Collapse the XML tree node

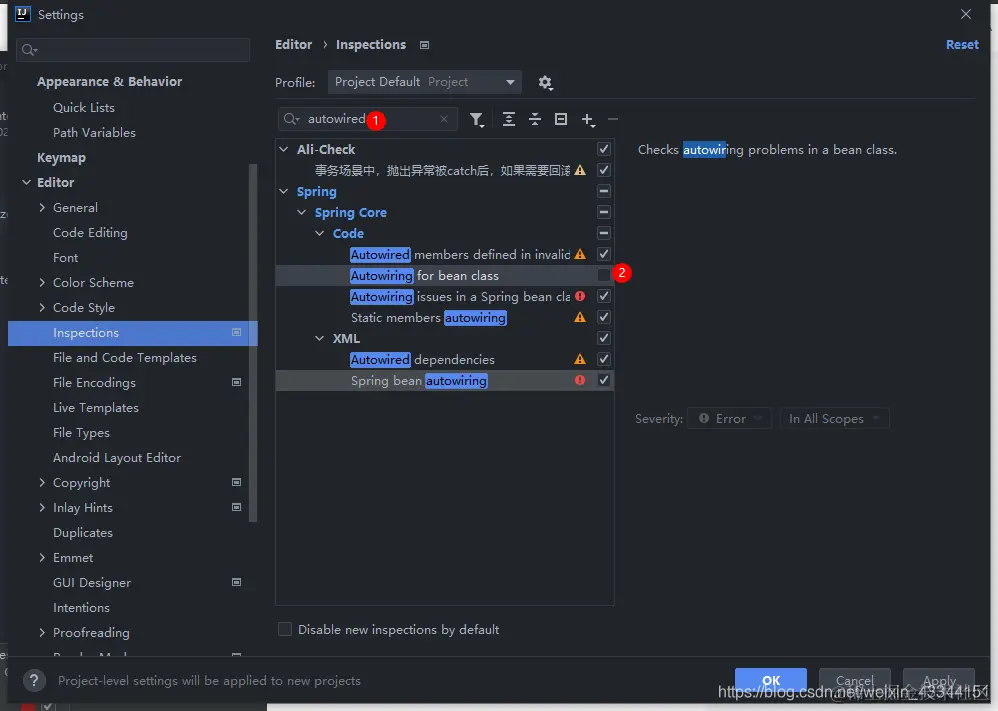coord(320,338)
